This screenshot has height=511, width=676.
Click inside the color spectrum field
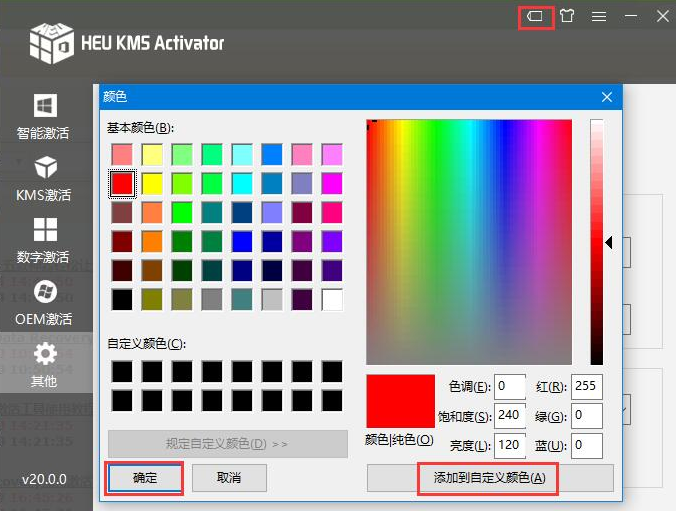(x=469, y=242)
